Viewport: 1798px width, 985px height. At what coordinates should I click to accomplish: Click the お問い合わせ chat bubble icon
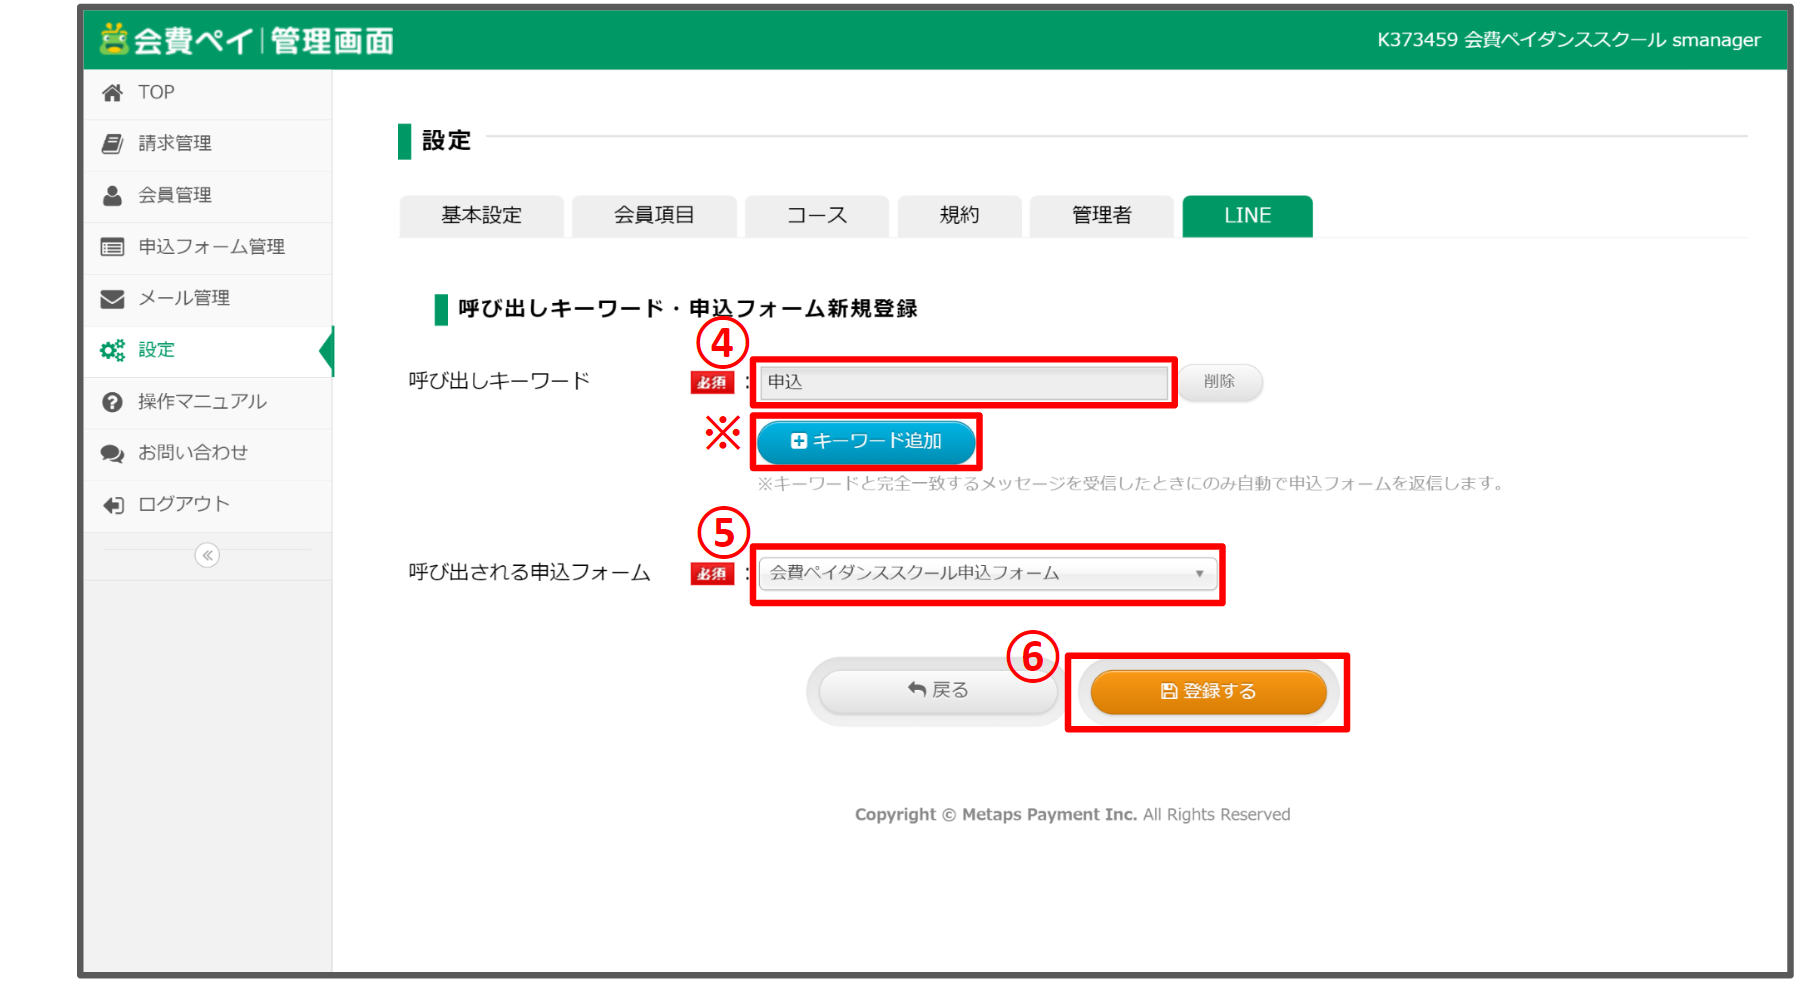pos(112,453)
